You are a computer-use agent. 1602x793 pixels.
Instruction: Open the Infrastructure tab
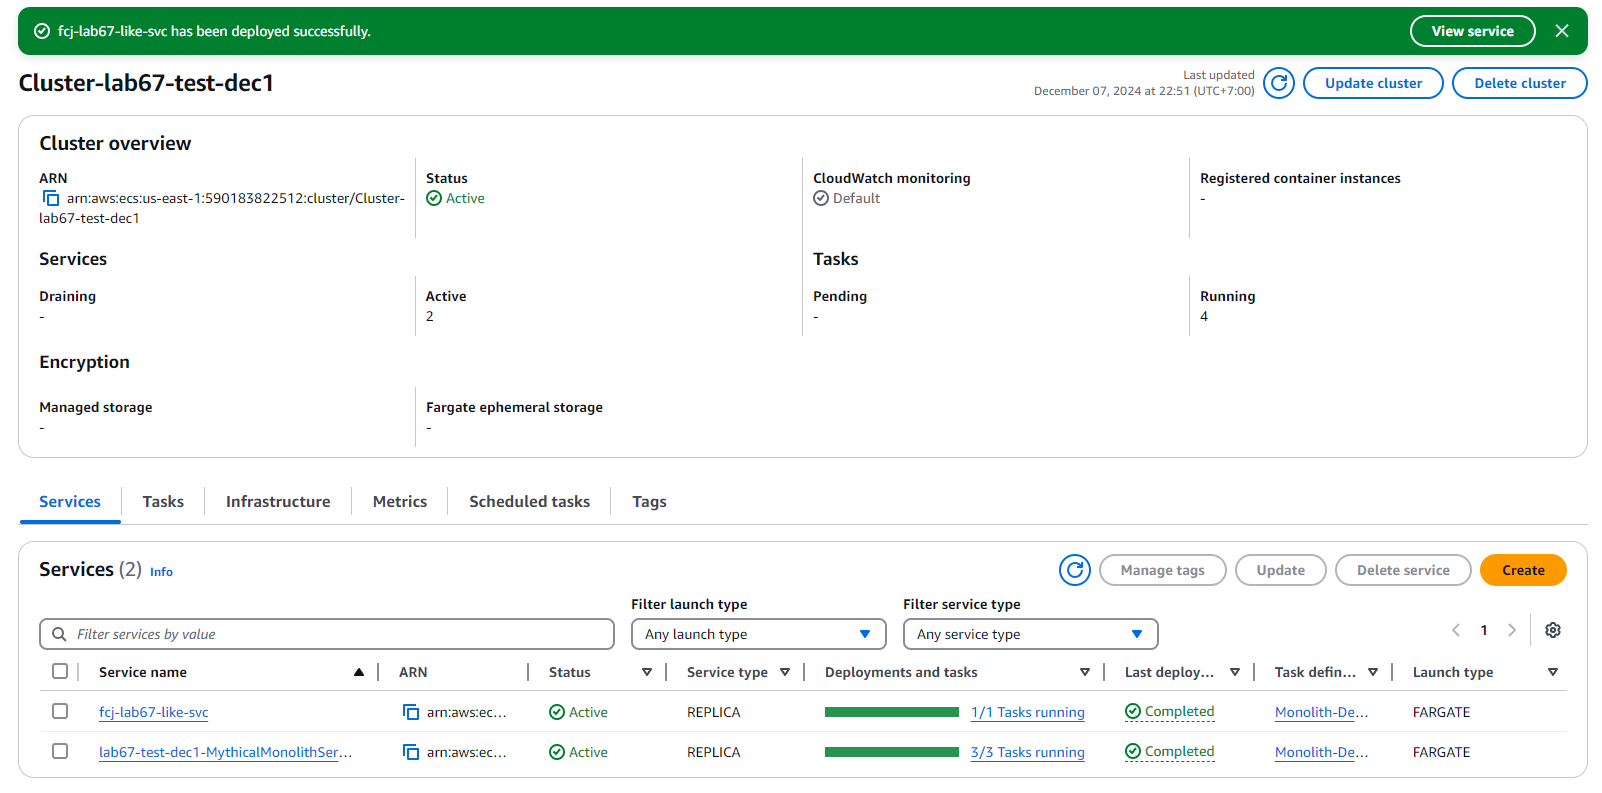[x=278, y=501]
